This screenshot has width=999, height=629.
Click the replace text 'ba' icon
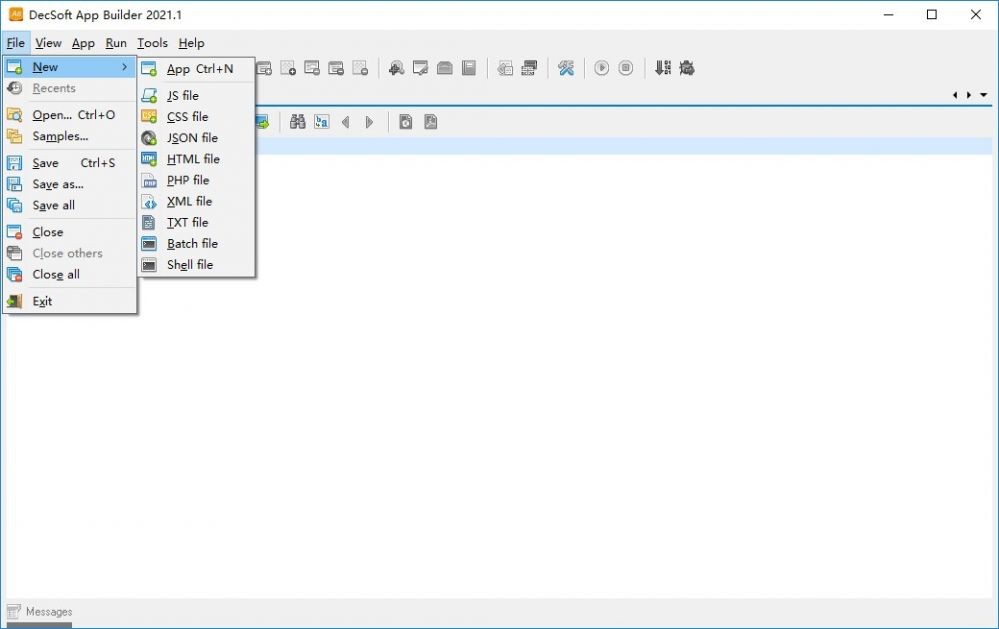(x=322, y=122)
